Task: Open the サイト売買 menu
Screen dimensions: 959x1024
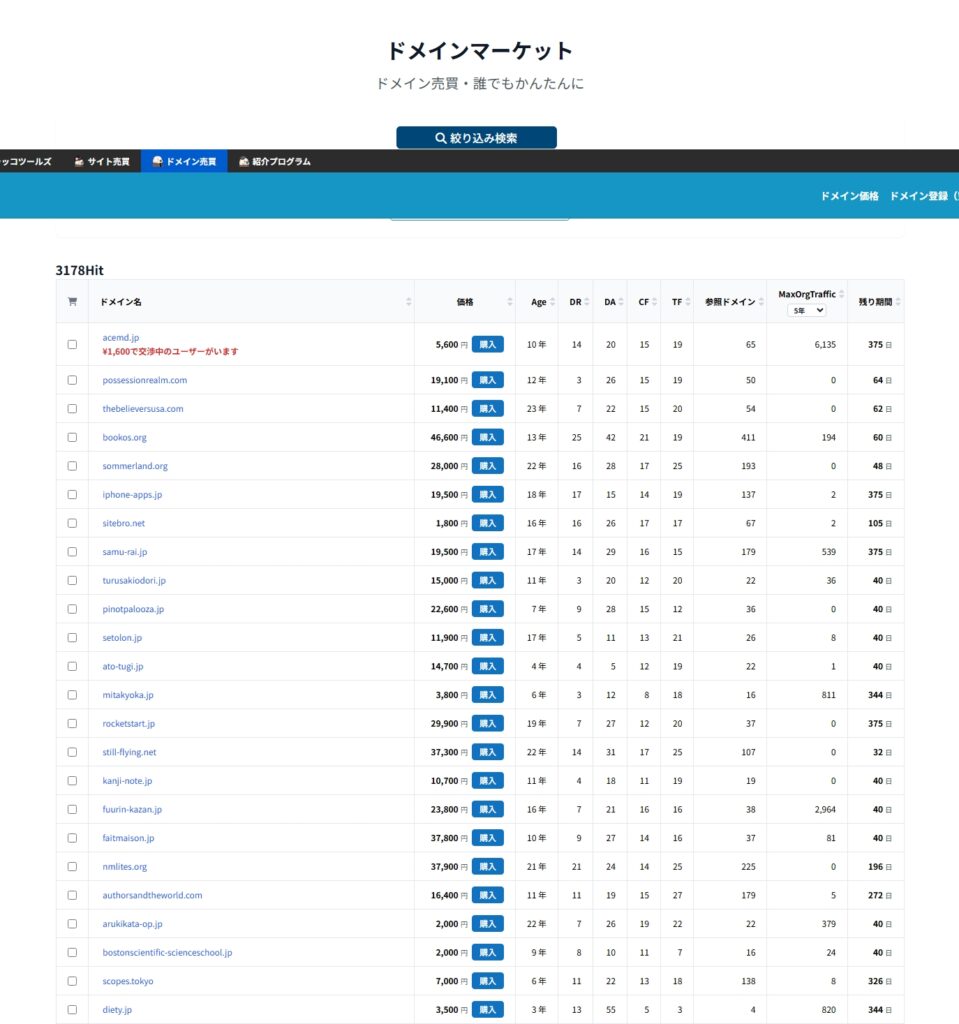Action: pyautogui.click(x=102, y=161)
